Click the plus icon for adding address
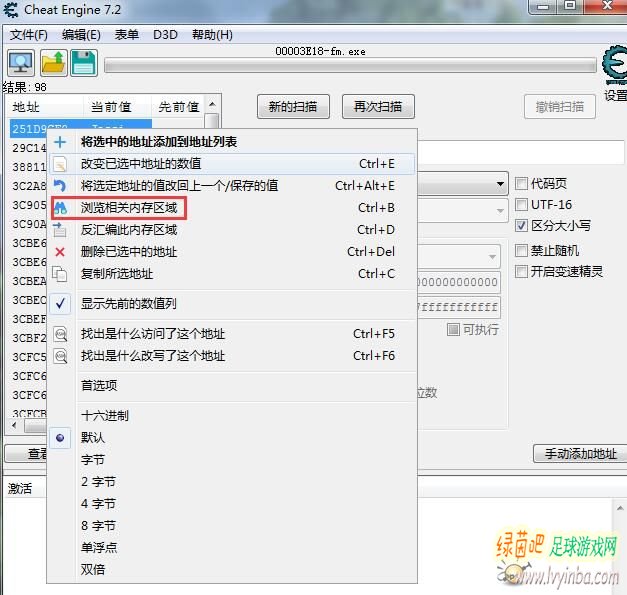Screen dimensions: 627x595 (60, 142)
